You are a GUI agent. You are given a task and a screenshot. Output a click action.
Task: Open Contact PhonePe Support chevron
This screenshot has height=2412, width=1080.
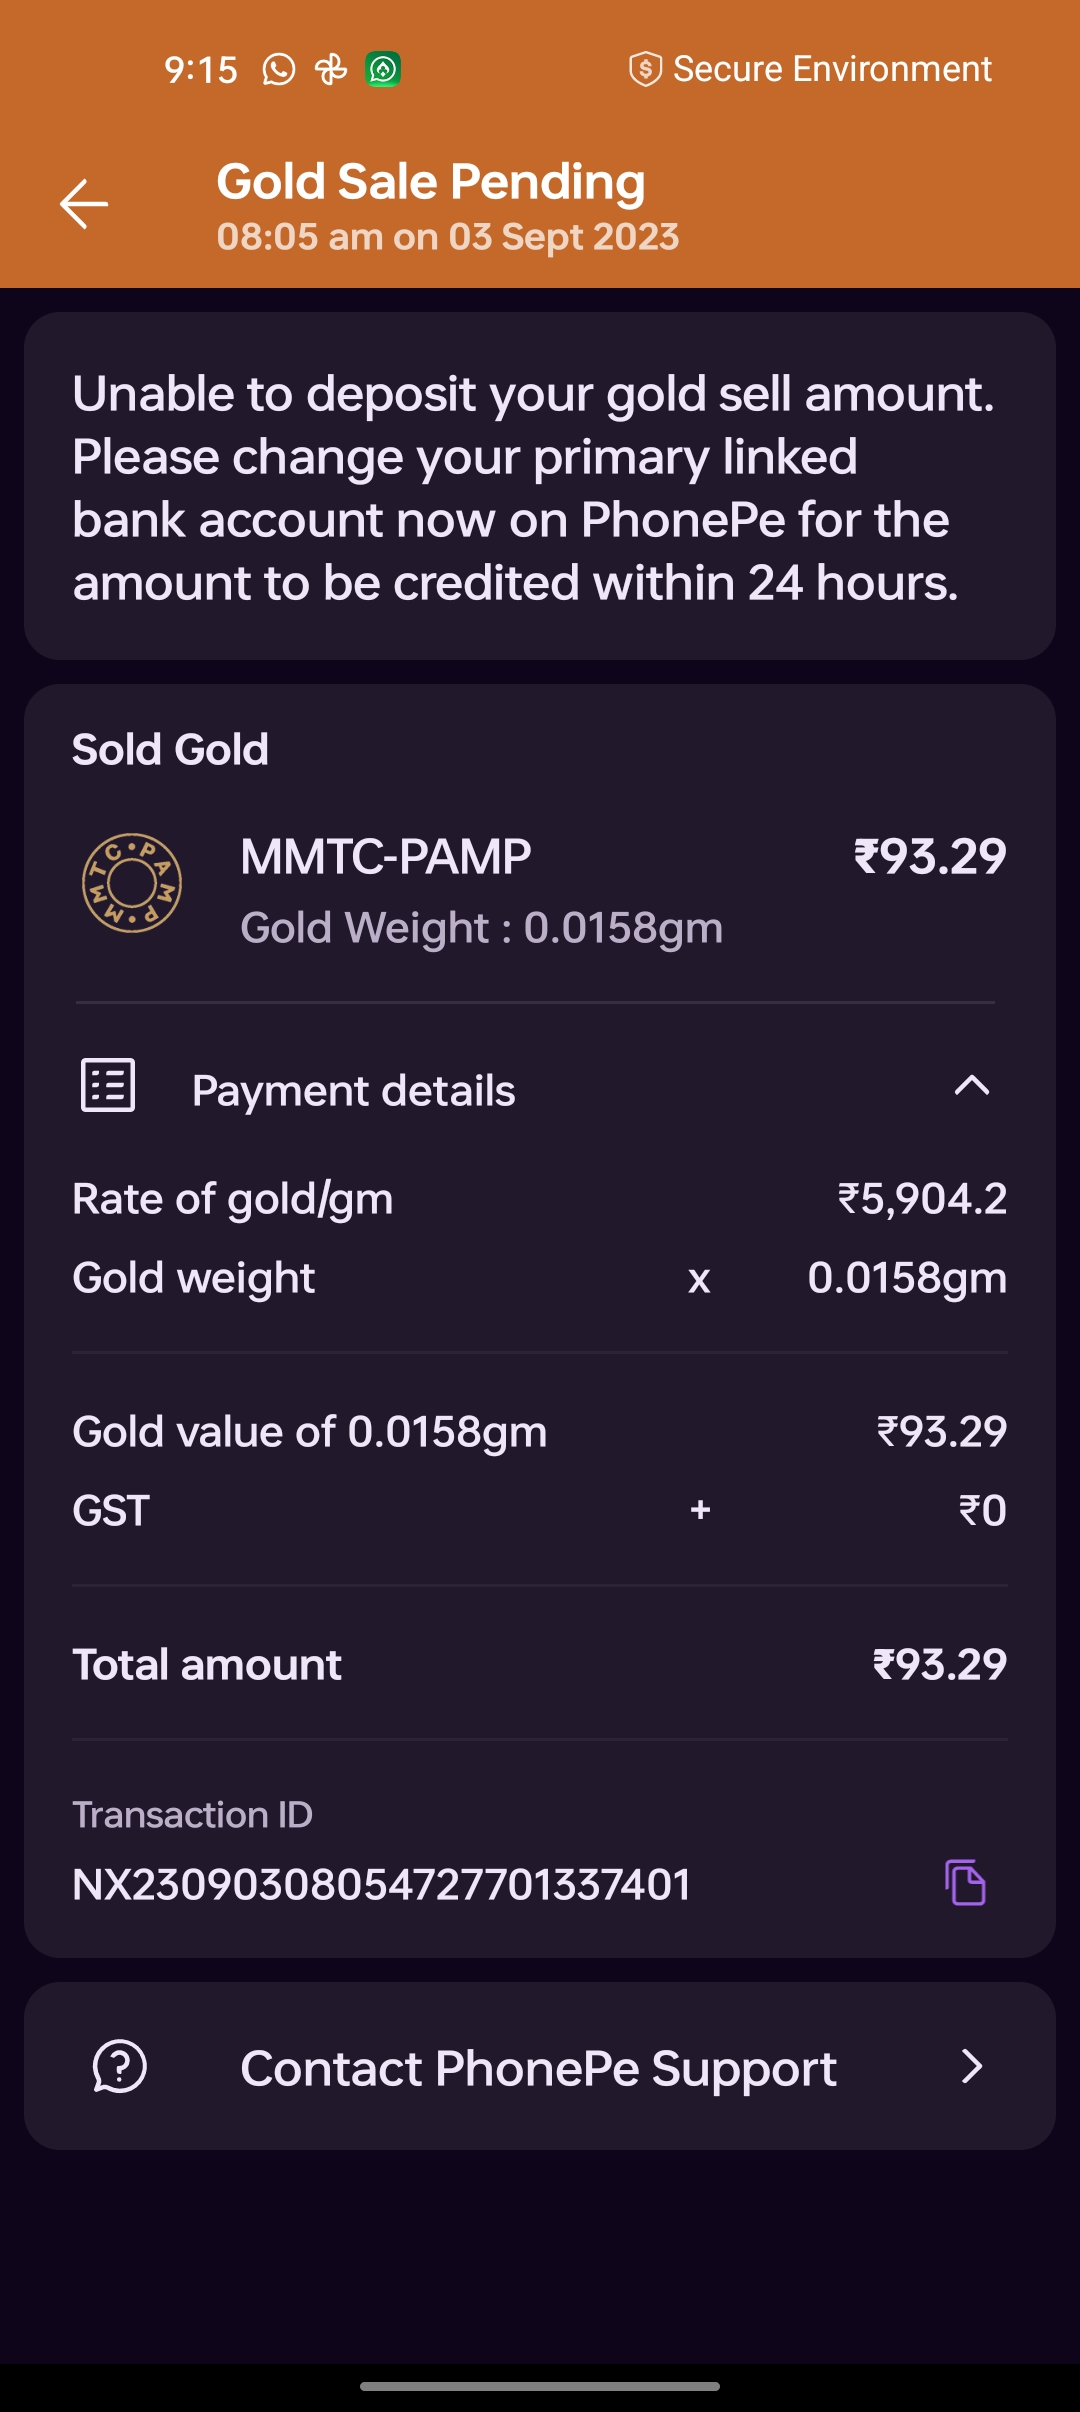pyautogui.click(x=971, y=2066)
